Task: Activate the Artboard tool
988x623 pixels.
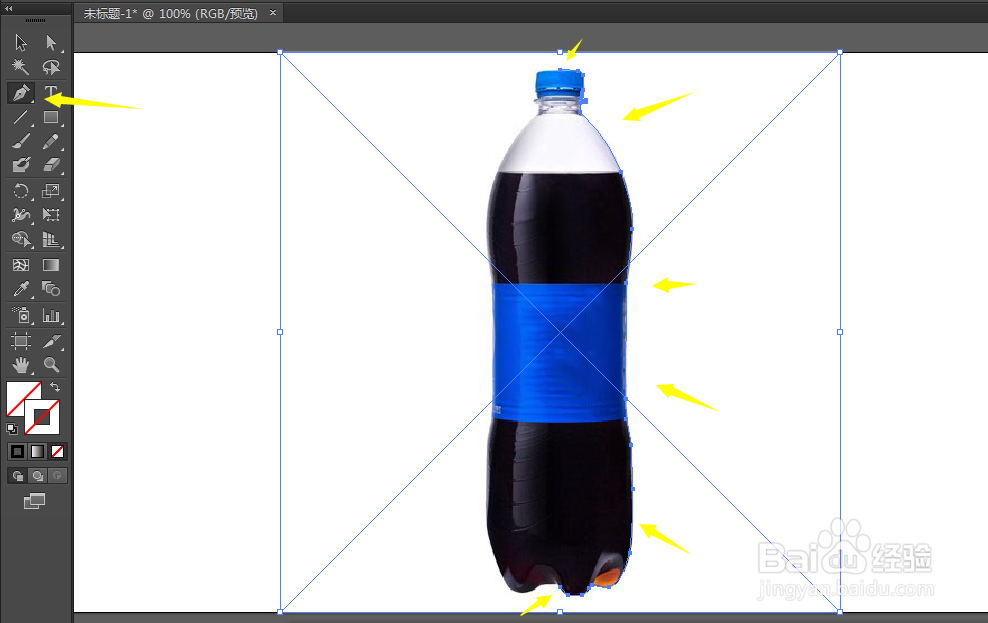Action: coord(21,341)
